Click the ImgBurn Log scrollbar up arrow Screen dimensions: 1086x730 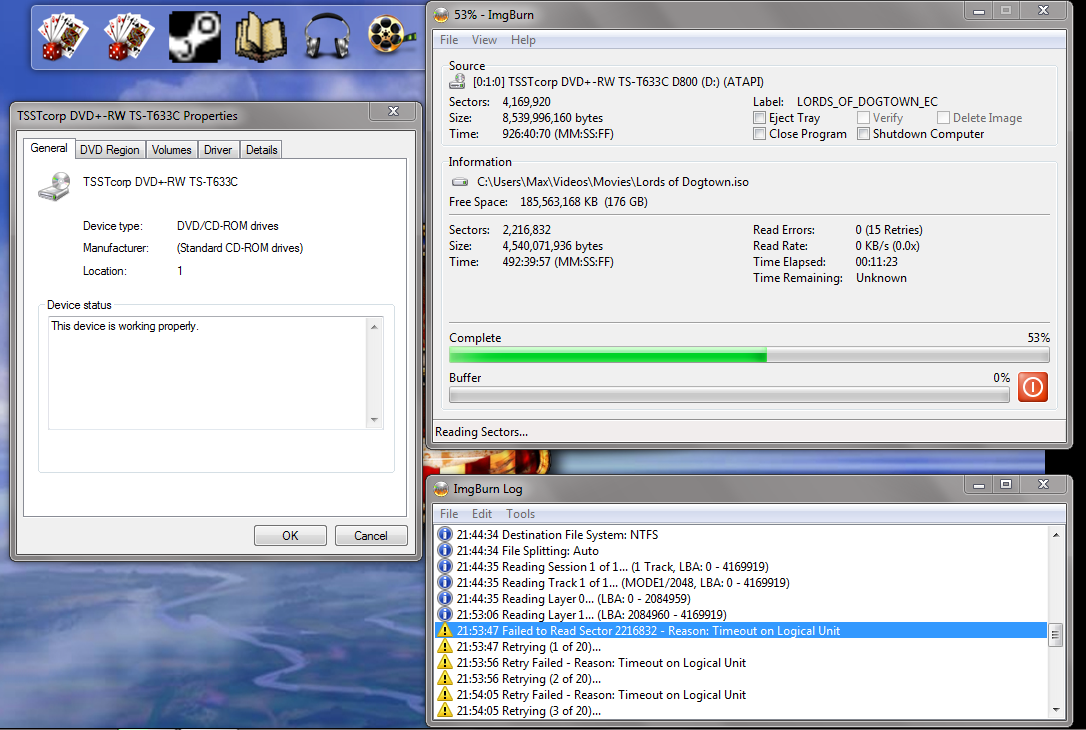coord(1056,535)
